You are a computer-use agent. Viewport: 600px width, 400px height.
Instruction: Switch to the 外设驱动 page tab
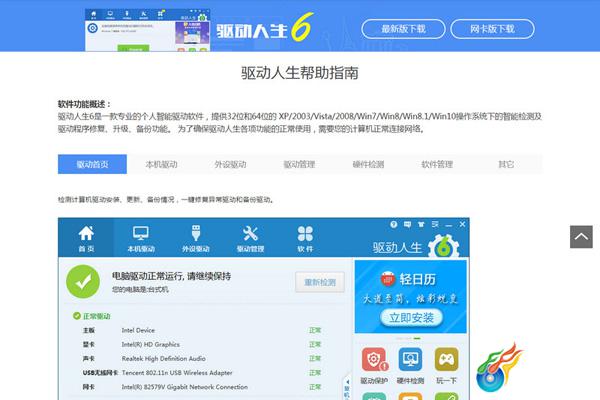pyautogui.click(x=230, y=164)
